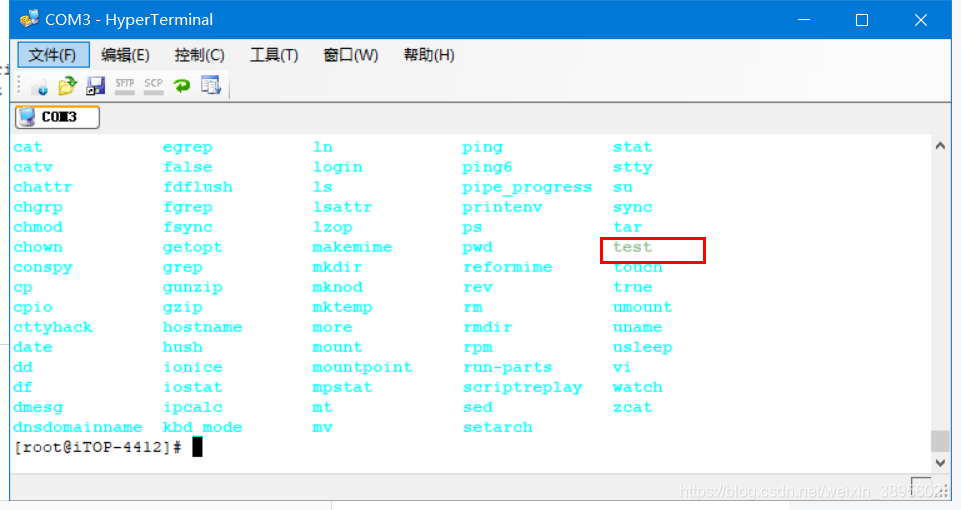Click the new session page icon

tap(40, 86)
